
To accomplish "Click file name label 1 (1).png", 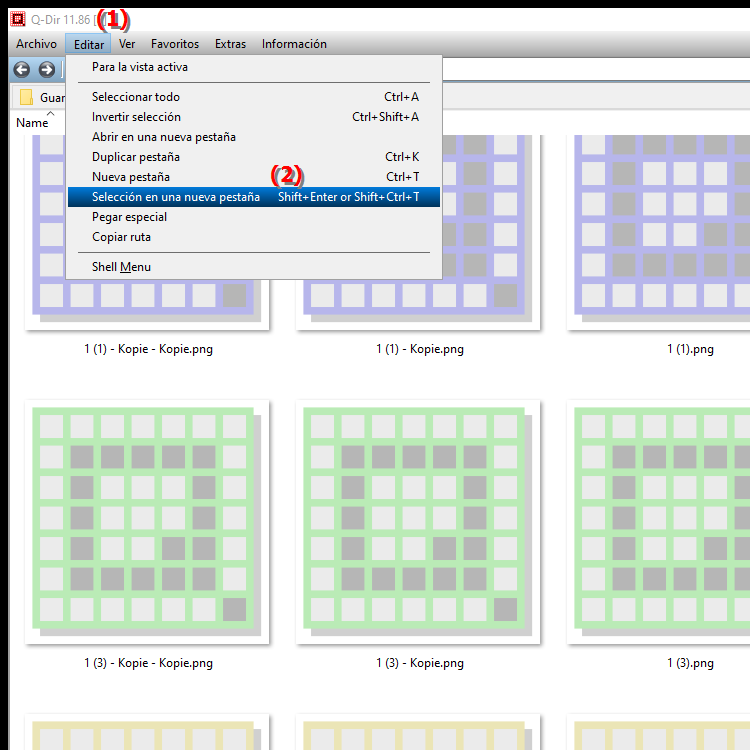I will click(x=690, y=349).
